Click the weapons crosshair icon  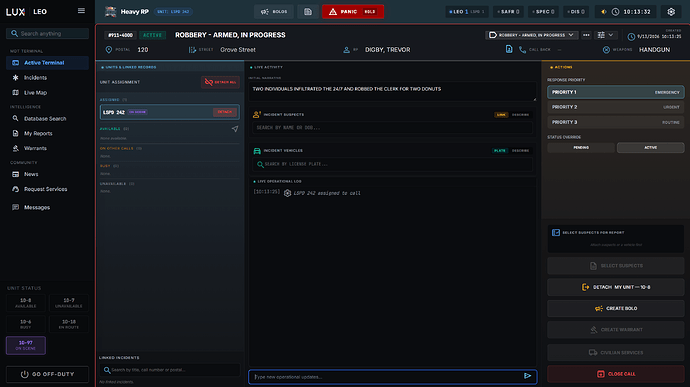[606, 50]
